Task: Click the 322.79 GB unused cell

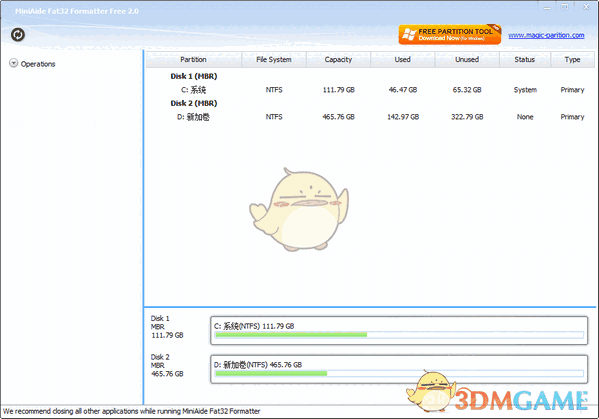Action: pyautogui.click(x=467, y=117)
